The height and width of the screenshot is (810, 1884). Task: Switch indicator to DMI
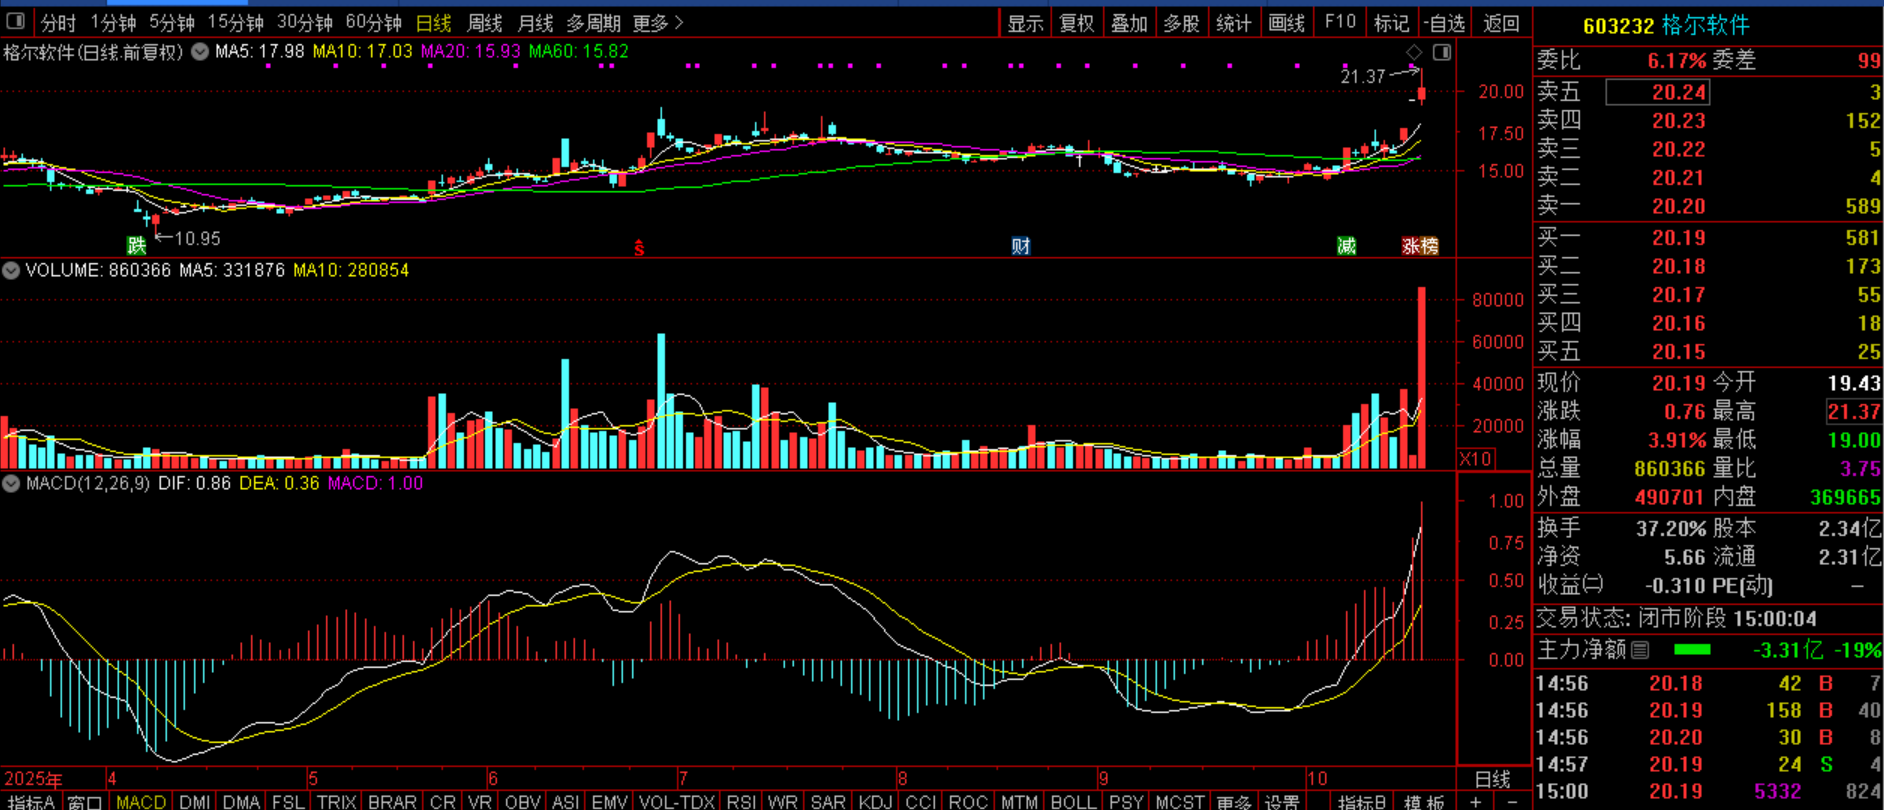(x=195, y=802)
